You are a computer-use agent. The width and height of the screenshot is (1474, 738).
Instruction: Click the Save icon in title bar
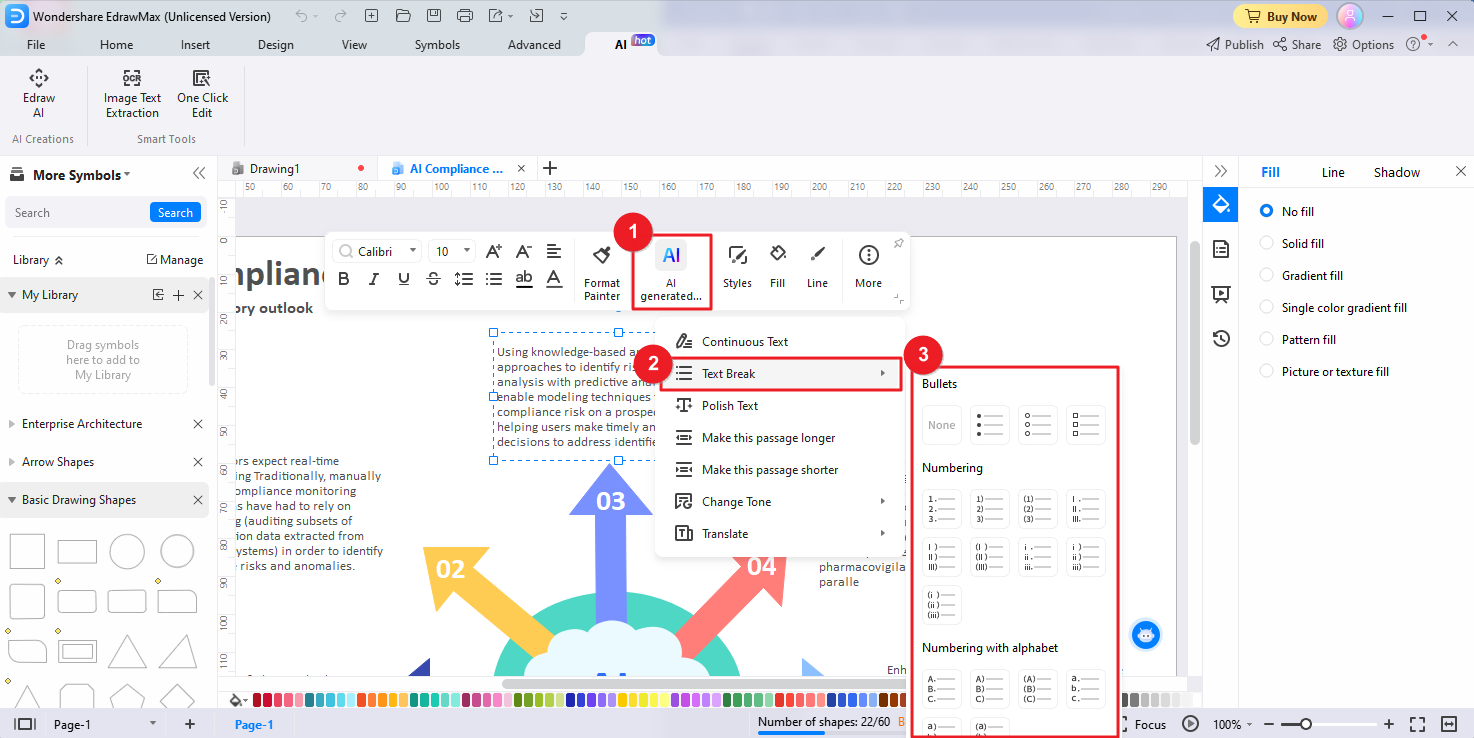click(433, 16)
